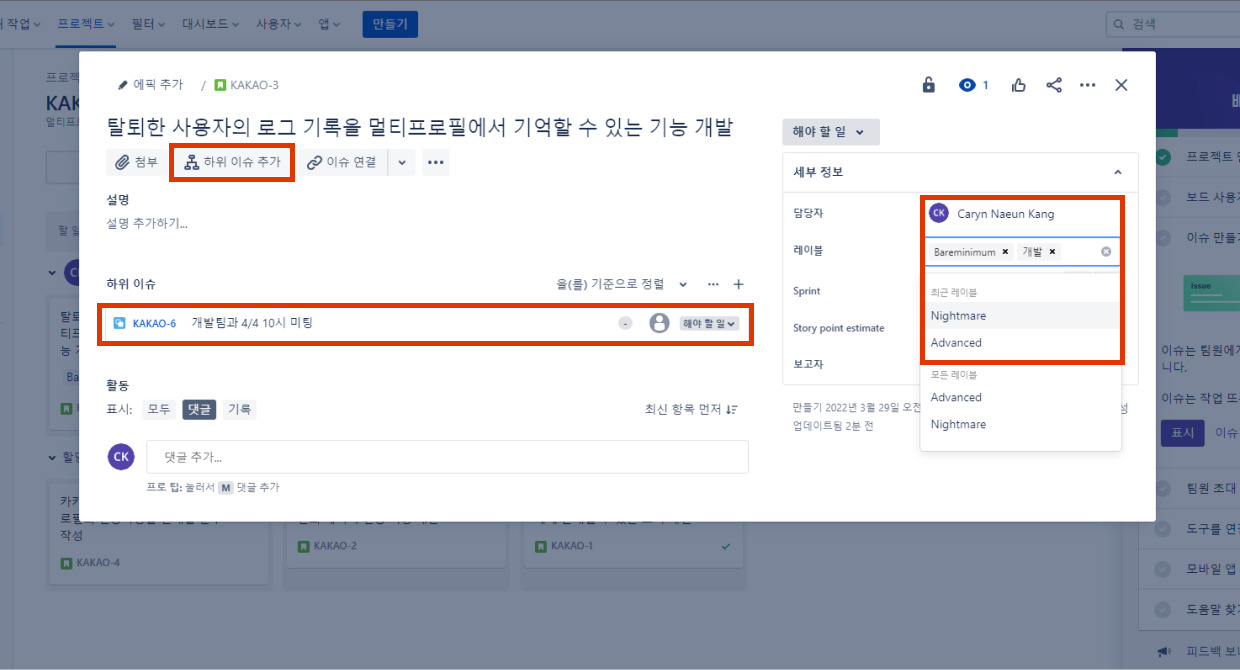
Task: Expand the dropdown beside 이슈 연결
Action: pyautogui.click(x=401, y=162)
